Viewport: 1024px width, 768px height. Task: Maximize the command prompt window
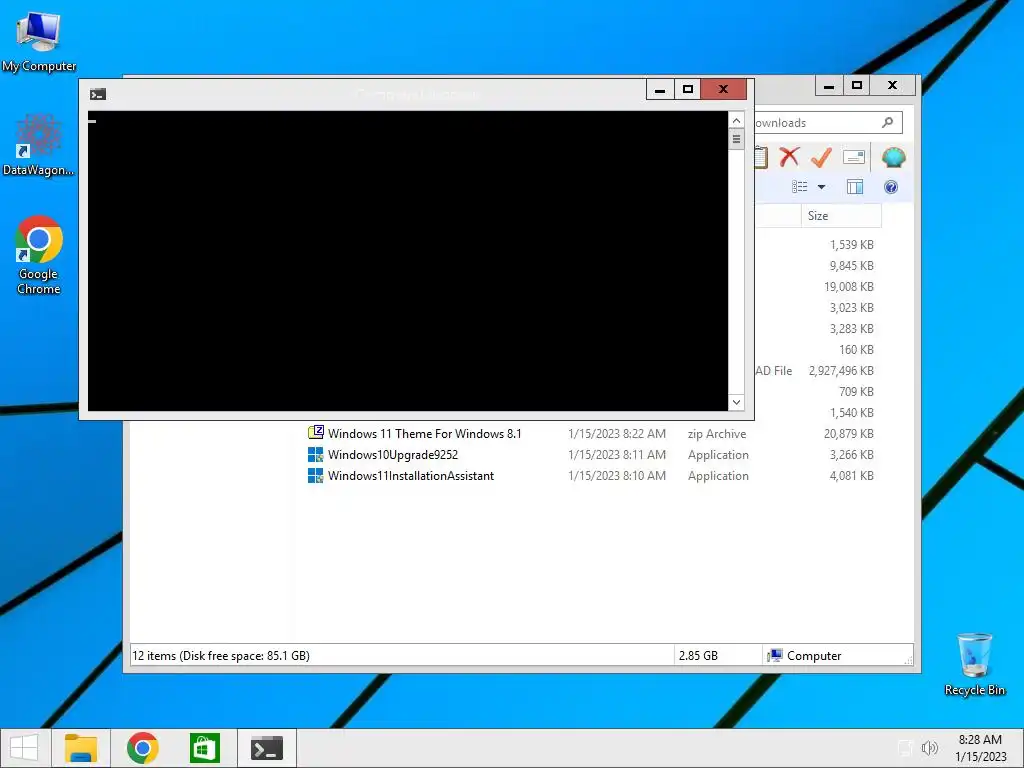click(688, 89)
